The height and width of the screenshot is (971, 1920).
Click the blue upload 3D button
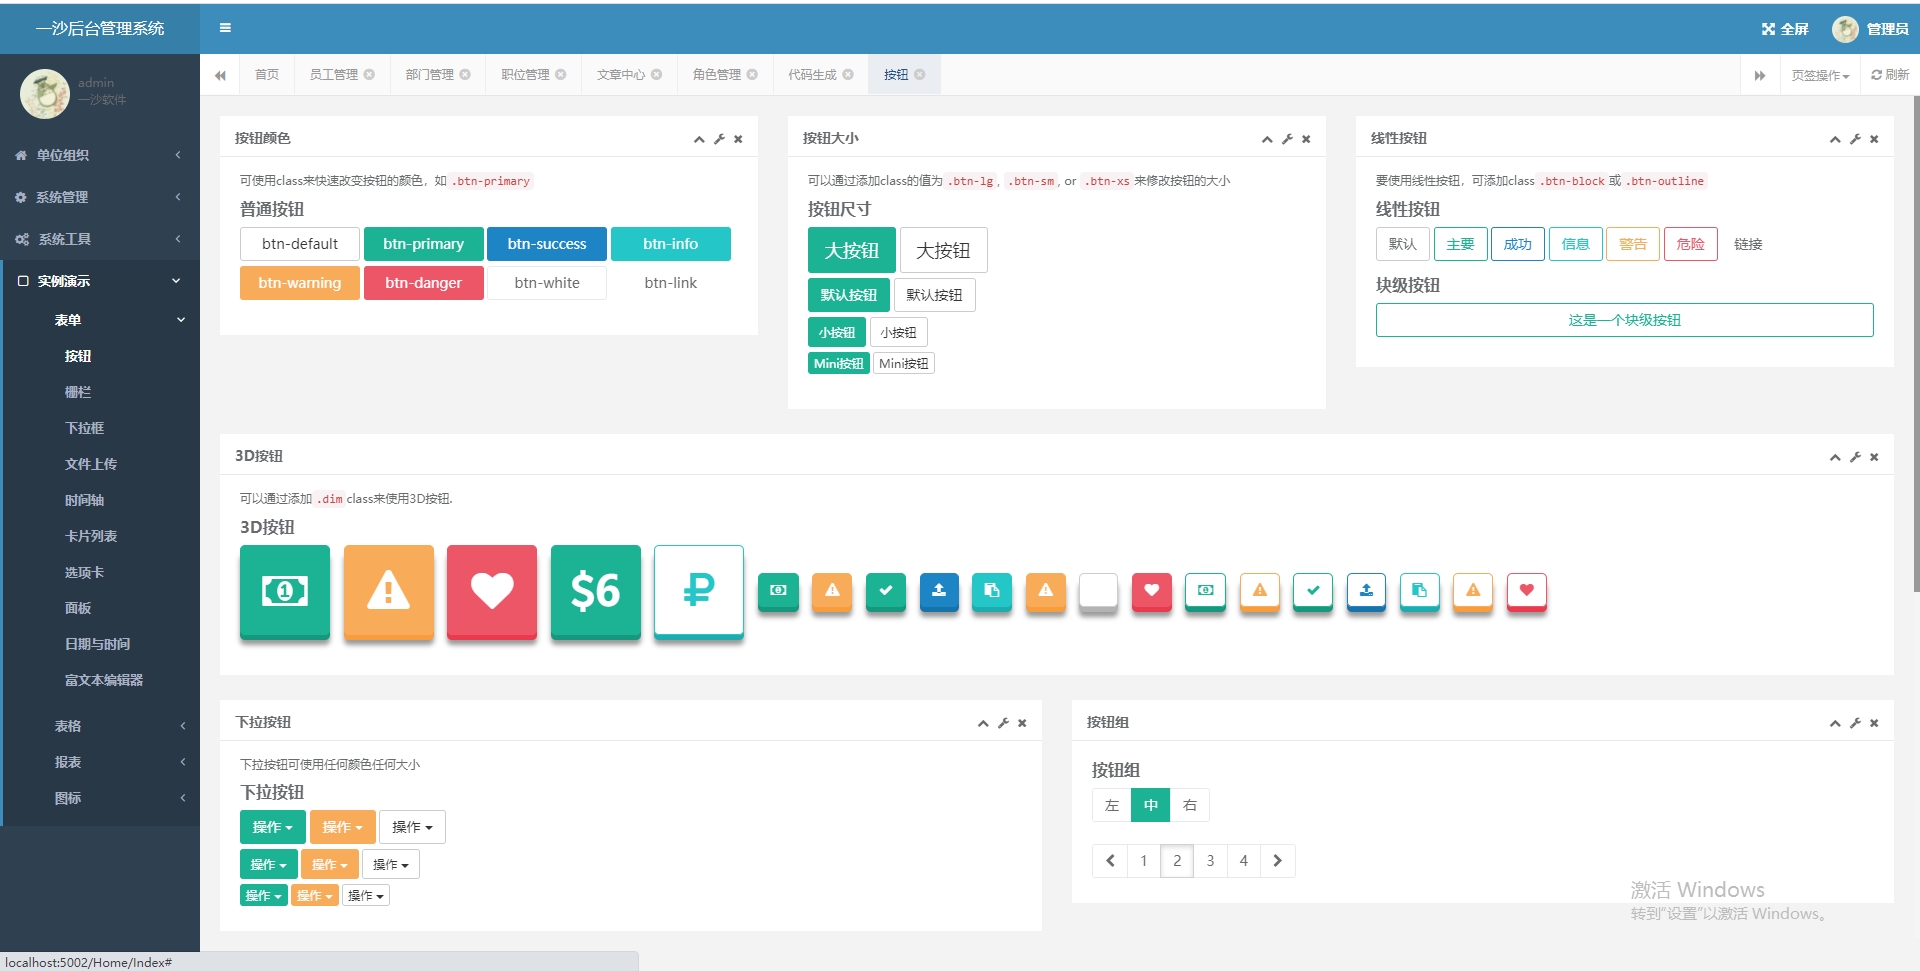pyautogui.click(x=939, y=591)
